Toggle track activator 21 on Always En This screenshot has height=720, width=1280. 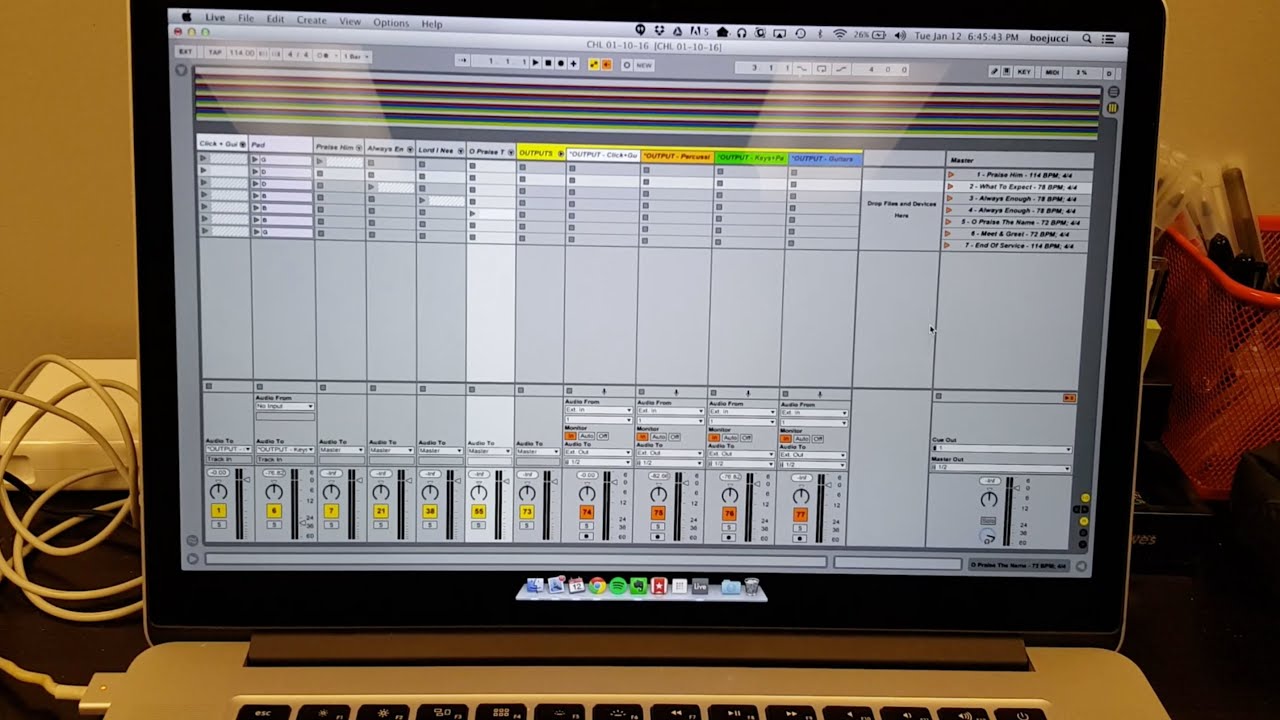click(380, 511)
